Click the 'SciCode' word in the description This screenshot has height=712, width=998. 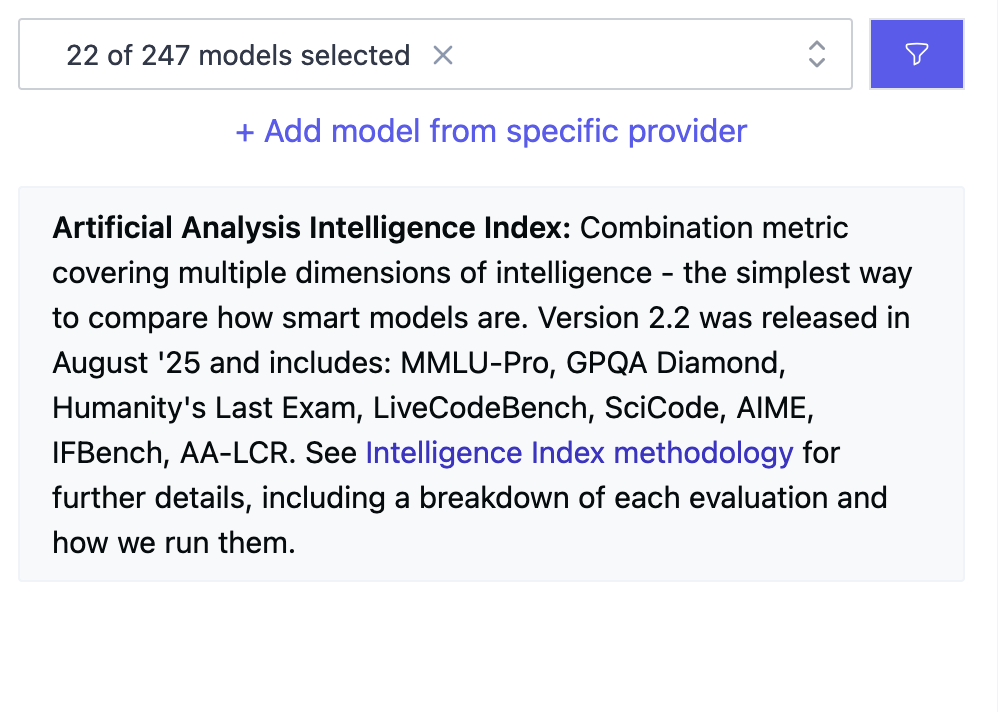coord(654,408)
